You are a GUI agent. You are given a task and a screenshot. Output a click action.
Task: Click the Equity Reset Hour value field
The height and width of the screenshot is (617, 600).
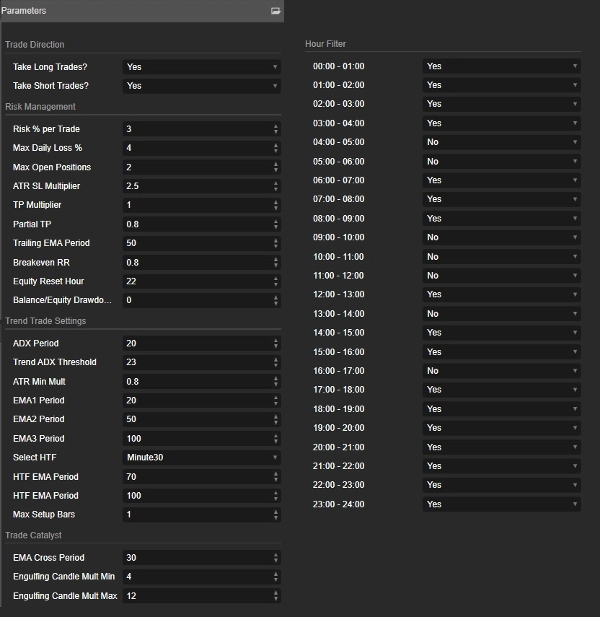point(201,281)
